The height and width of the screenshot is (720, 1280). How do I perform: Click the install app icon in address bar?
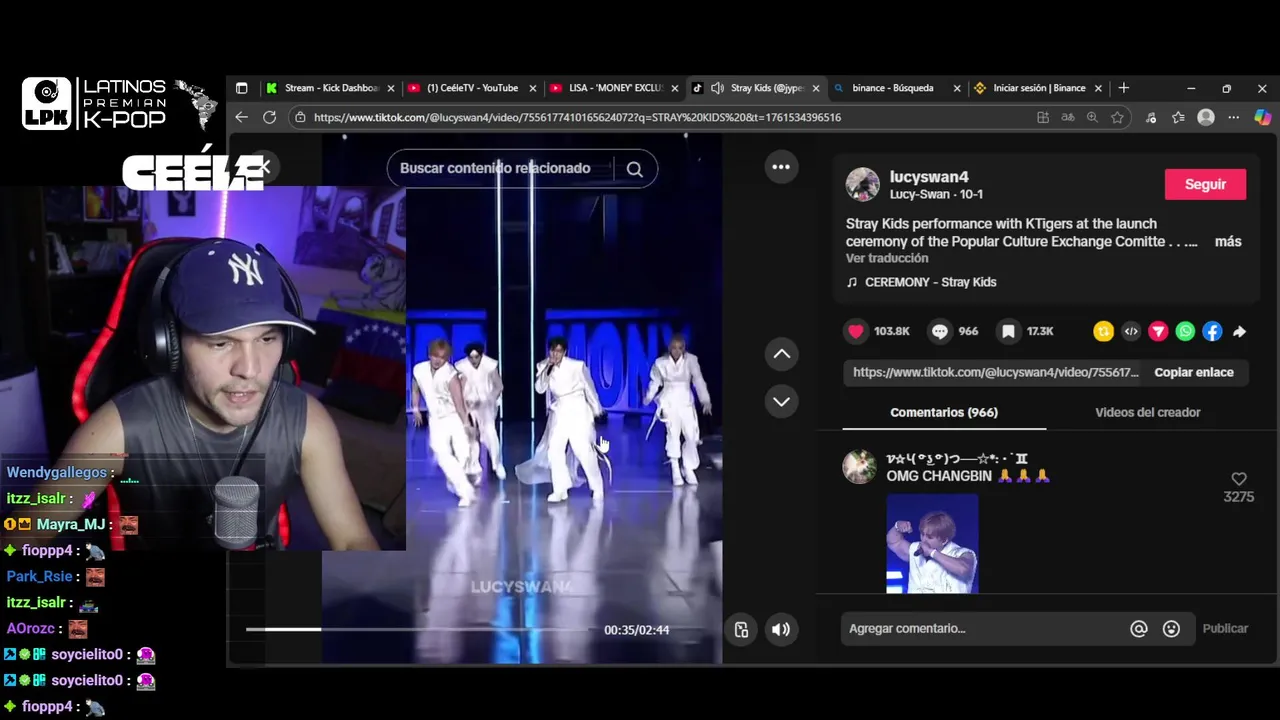(x=1043, y=117)
